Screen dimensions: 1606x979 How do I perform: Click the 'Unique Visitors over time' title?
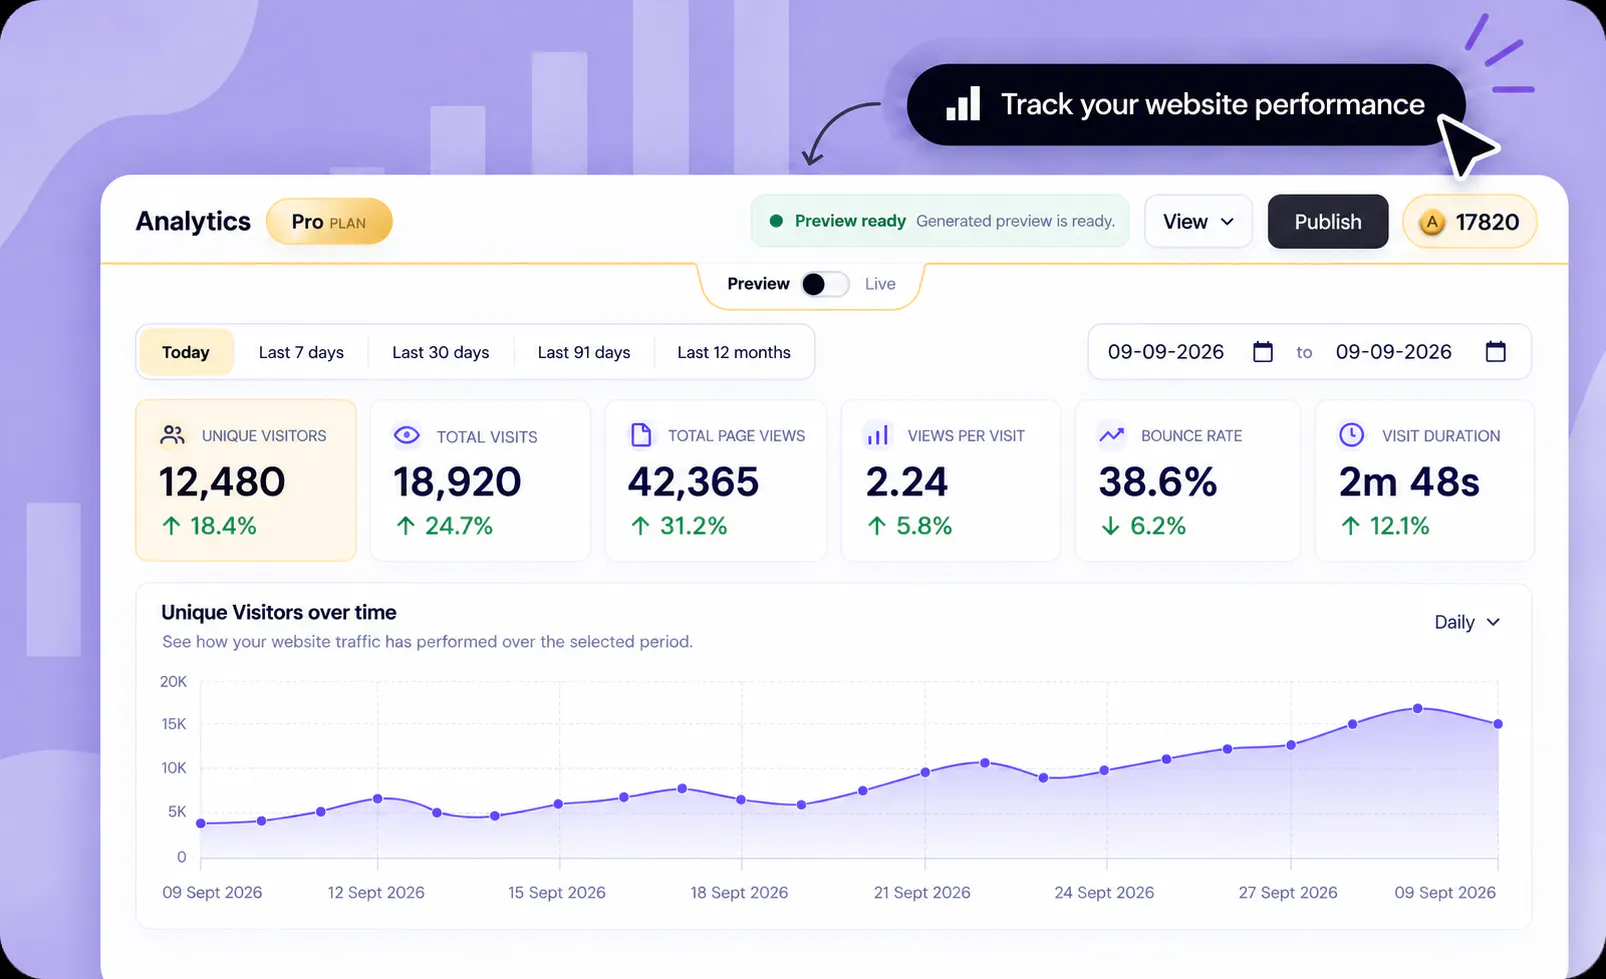[279, 612]
